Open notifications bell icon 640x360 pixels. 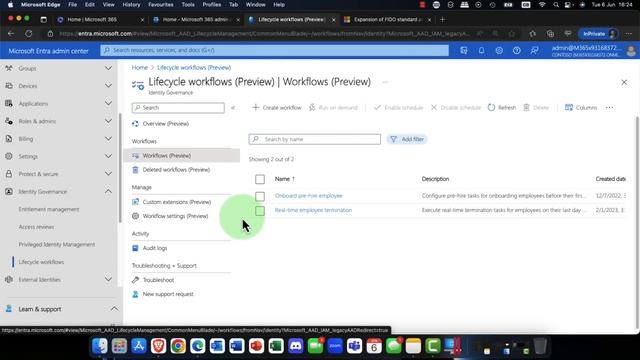pos(481,50)
